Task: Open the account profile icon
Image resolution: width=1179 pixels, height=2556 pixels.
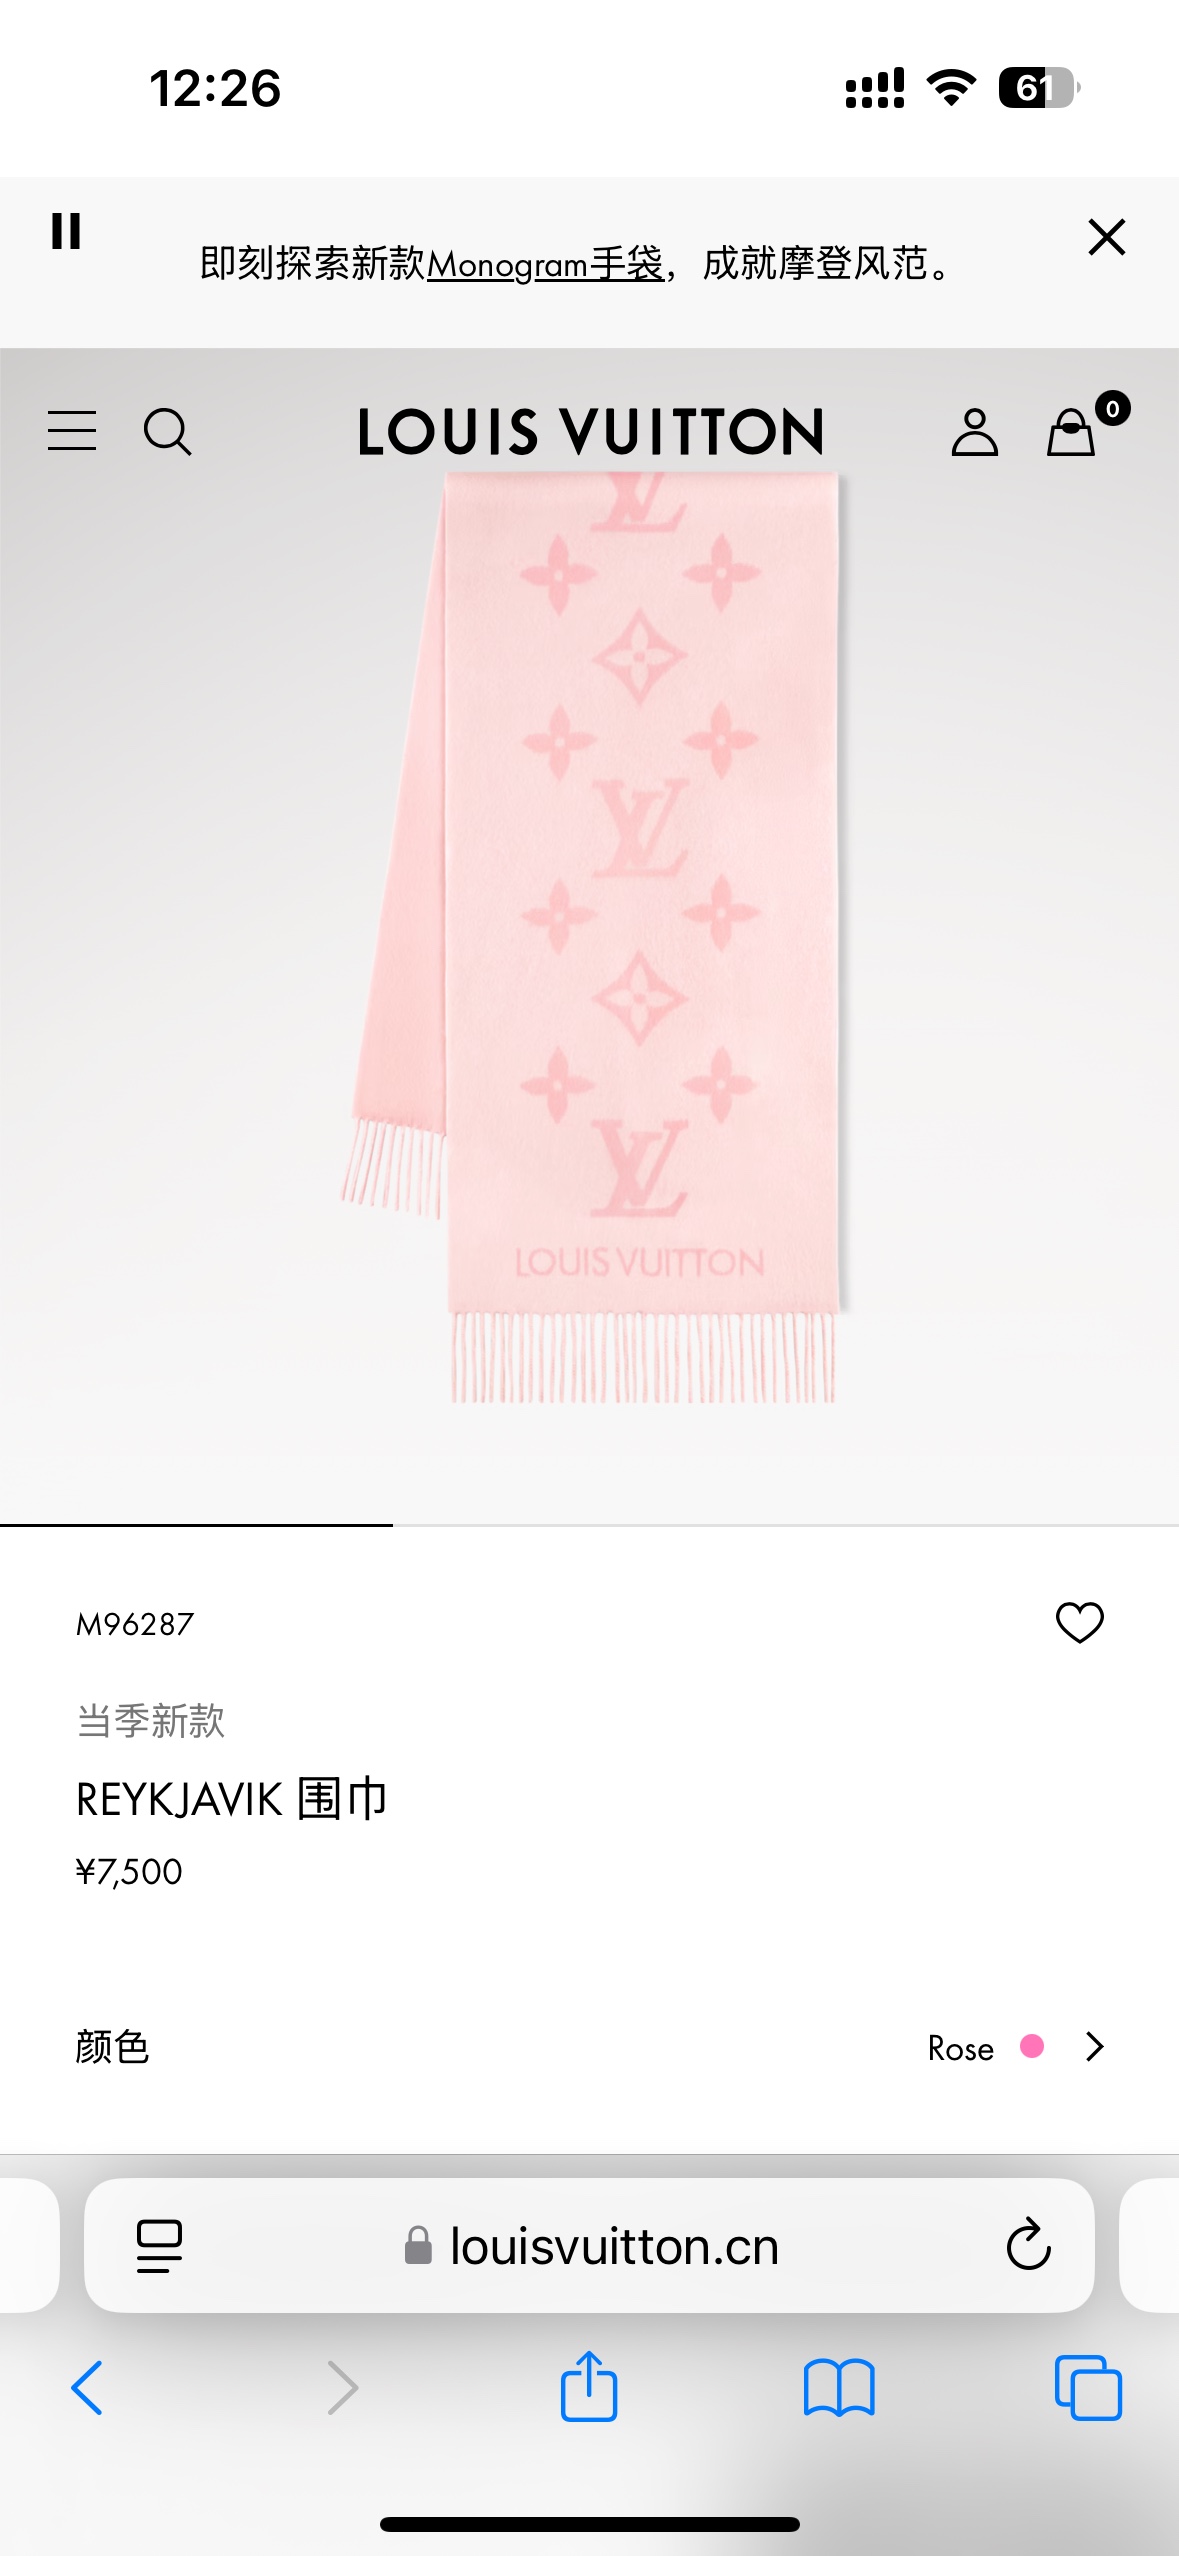Action: 974,432
